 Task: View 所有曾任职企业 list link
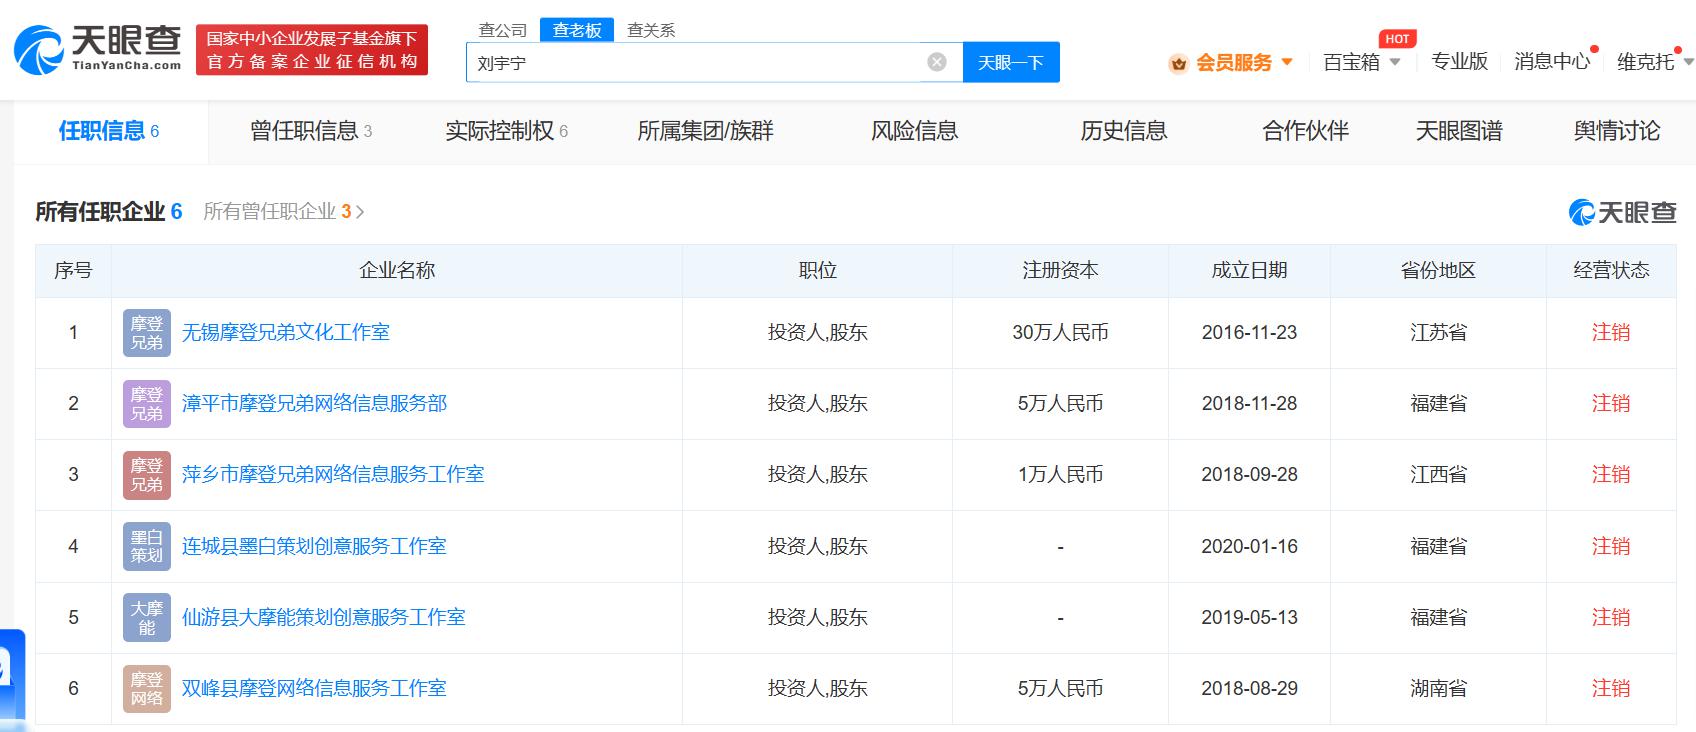[283, 212]
